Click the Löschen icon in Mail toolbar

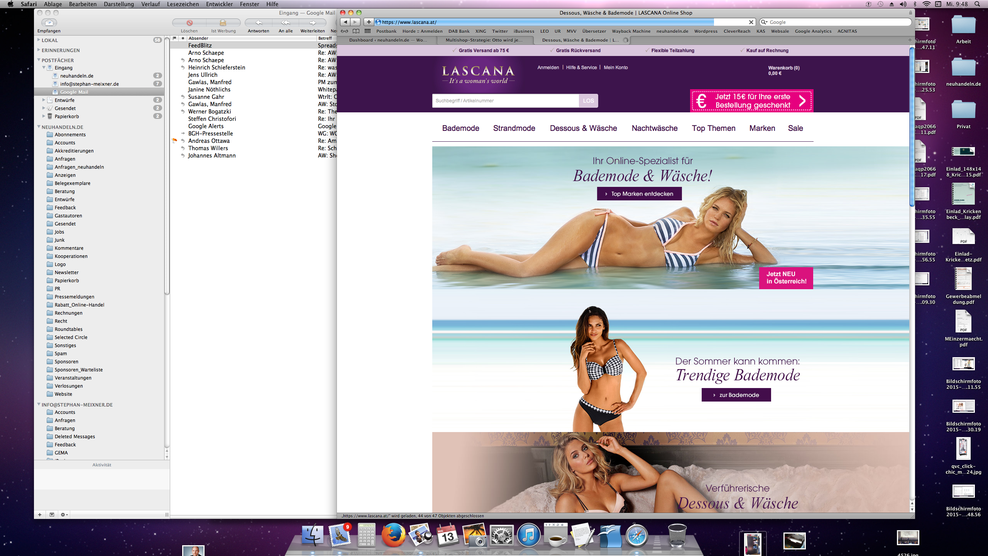[x=189, y=23]
